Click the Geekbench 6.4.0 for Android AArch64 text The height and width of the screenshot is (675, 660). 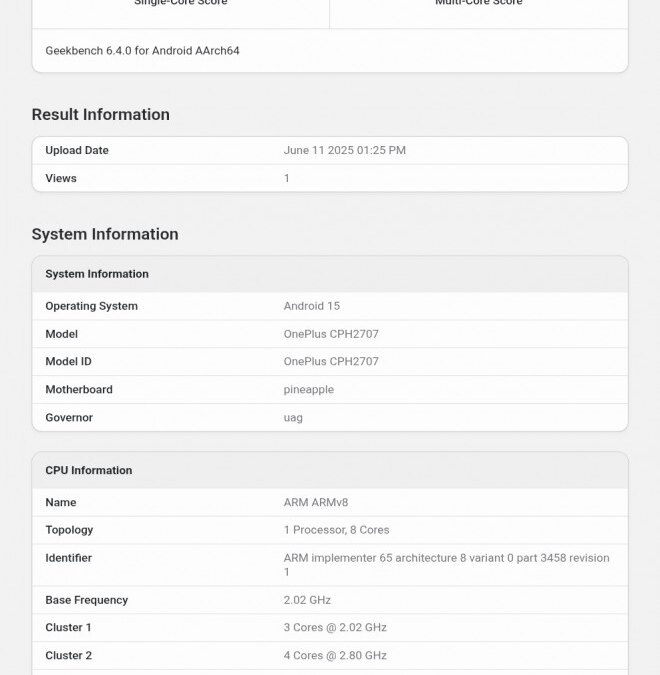tap(142, 51)
